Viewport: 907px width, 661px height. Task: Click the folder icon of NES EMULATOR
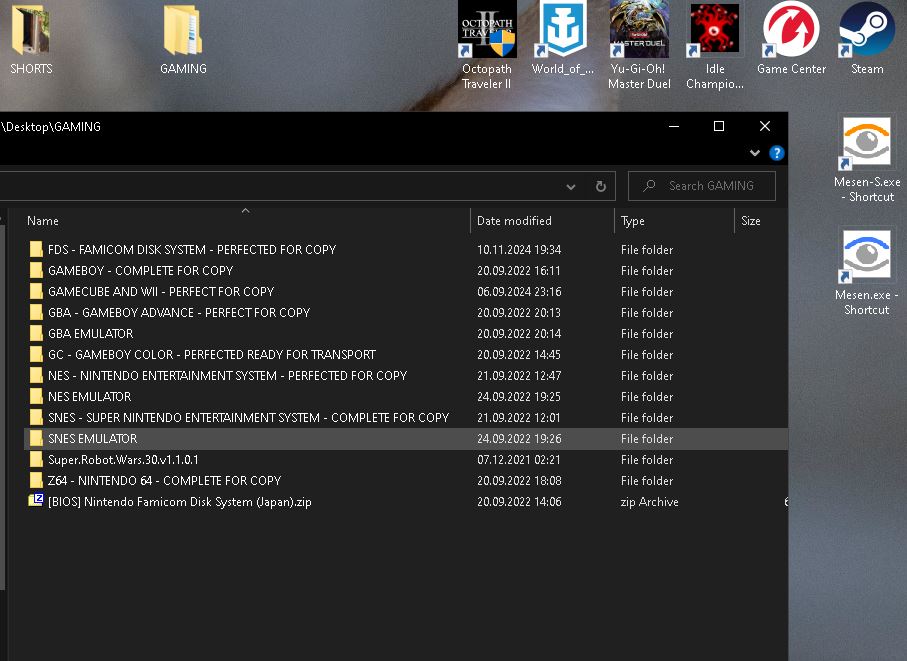pos(36,396)
